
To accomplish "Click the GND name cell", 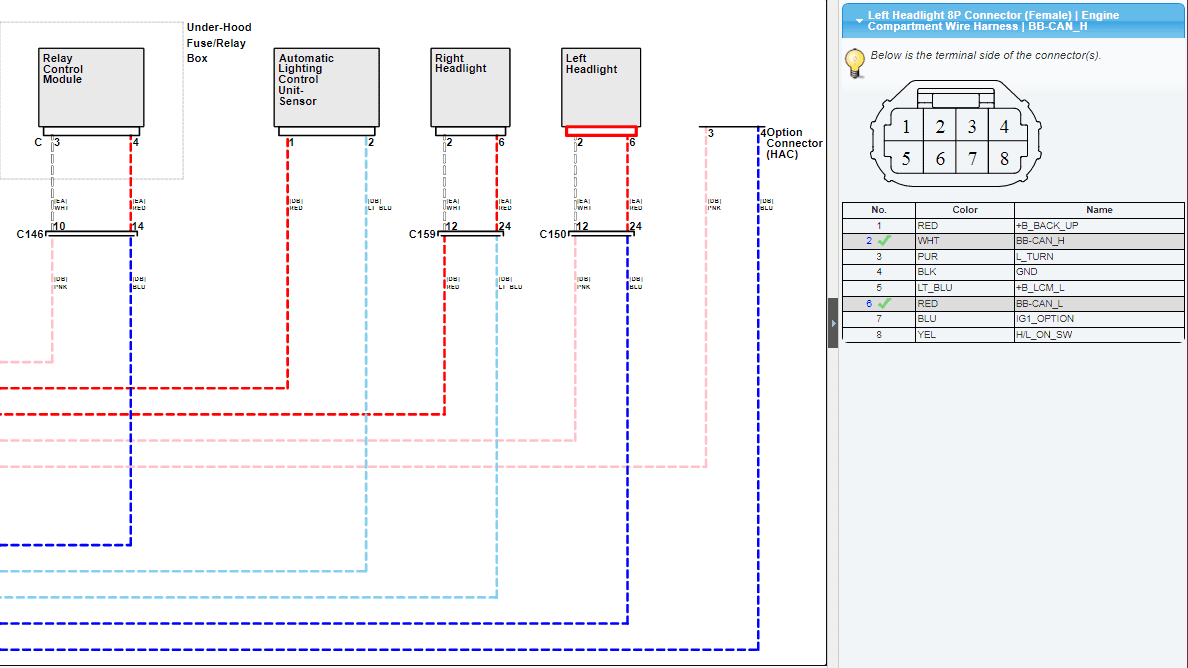I will click(1099, 272).
